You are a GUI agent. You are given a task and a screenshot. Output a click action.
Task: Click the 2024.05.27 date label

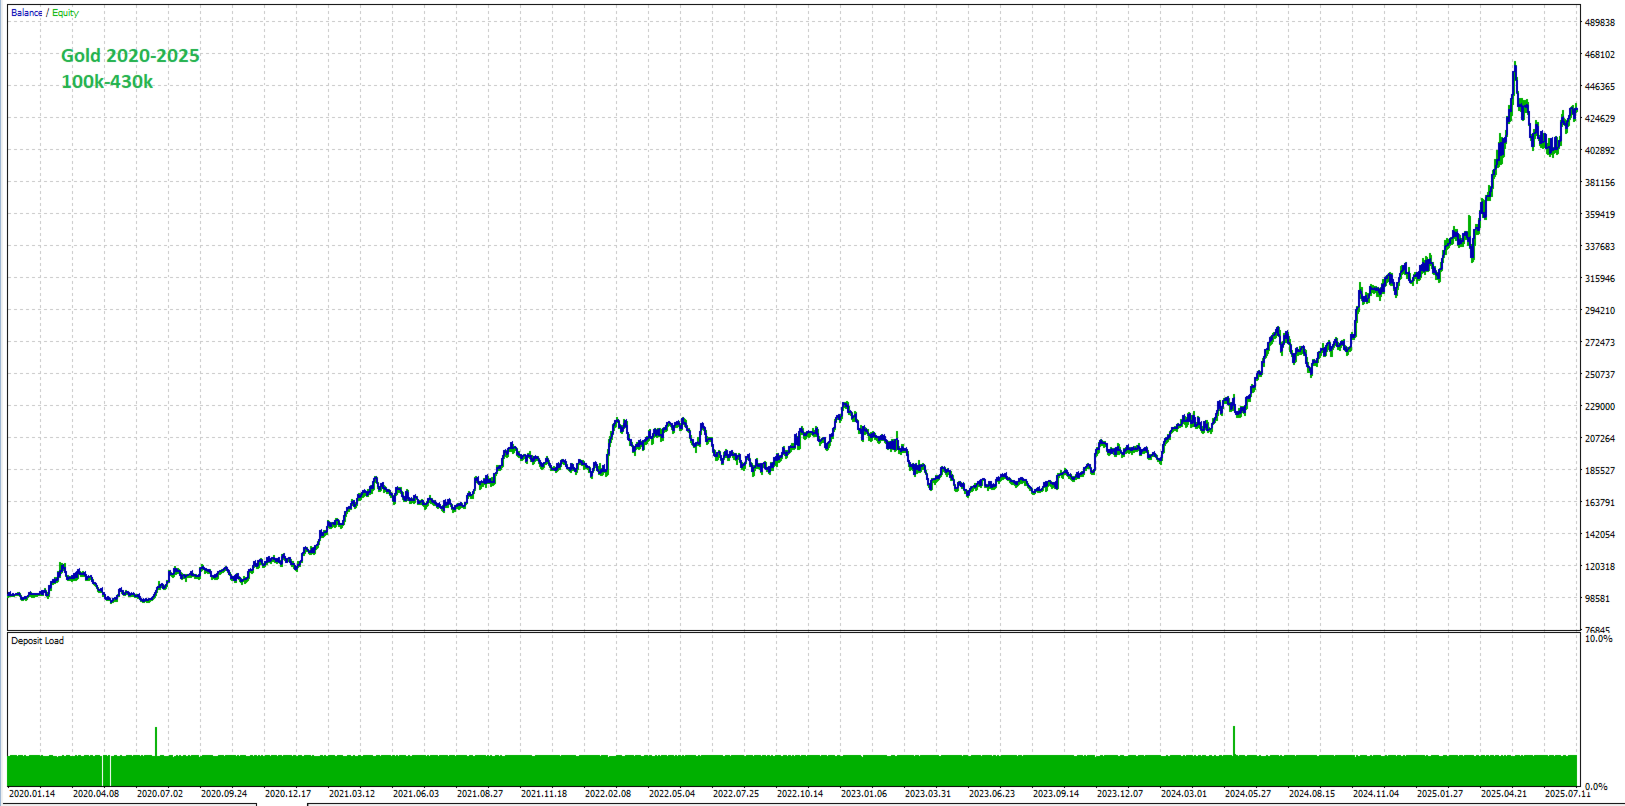tap(1248, 794)
